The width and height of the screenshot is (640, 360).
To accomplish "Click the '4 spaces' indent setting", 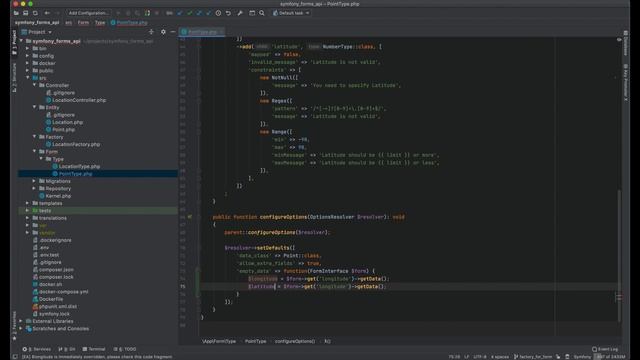I will (500, 357).
